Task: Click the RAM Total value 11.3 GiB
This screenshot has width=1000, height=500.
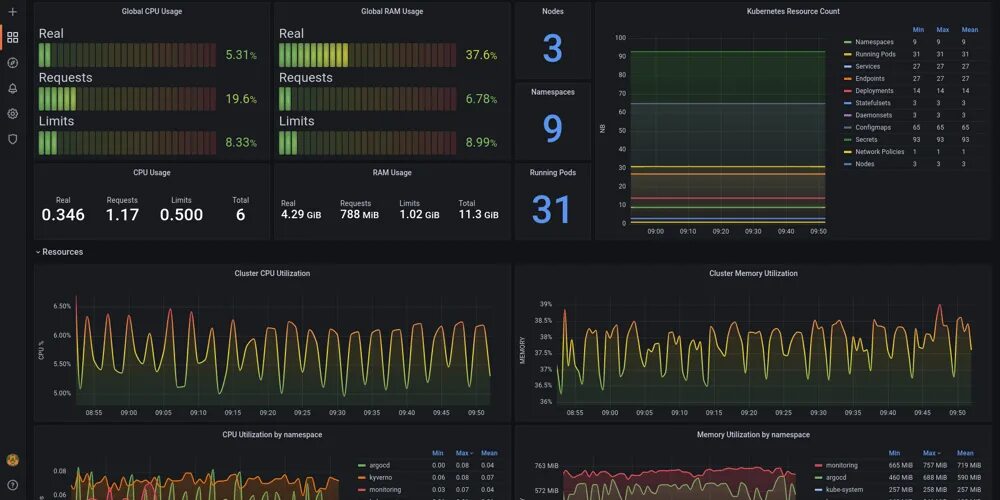Action: point(478,215)
